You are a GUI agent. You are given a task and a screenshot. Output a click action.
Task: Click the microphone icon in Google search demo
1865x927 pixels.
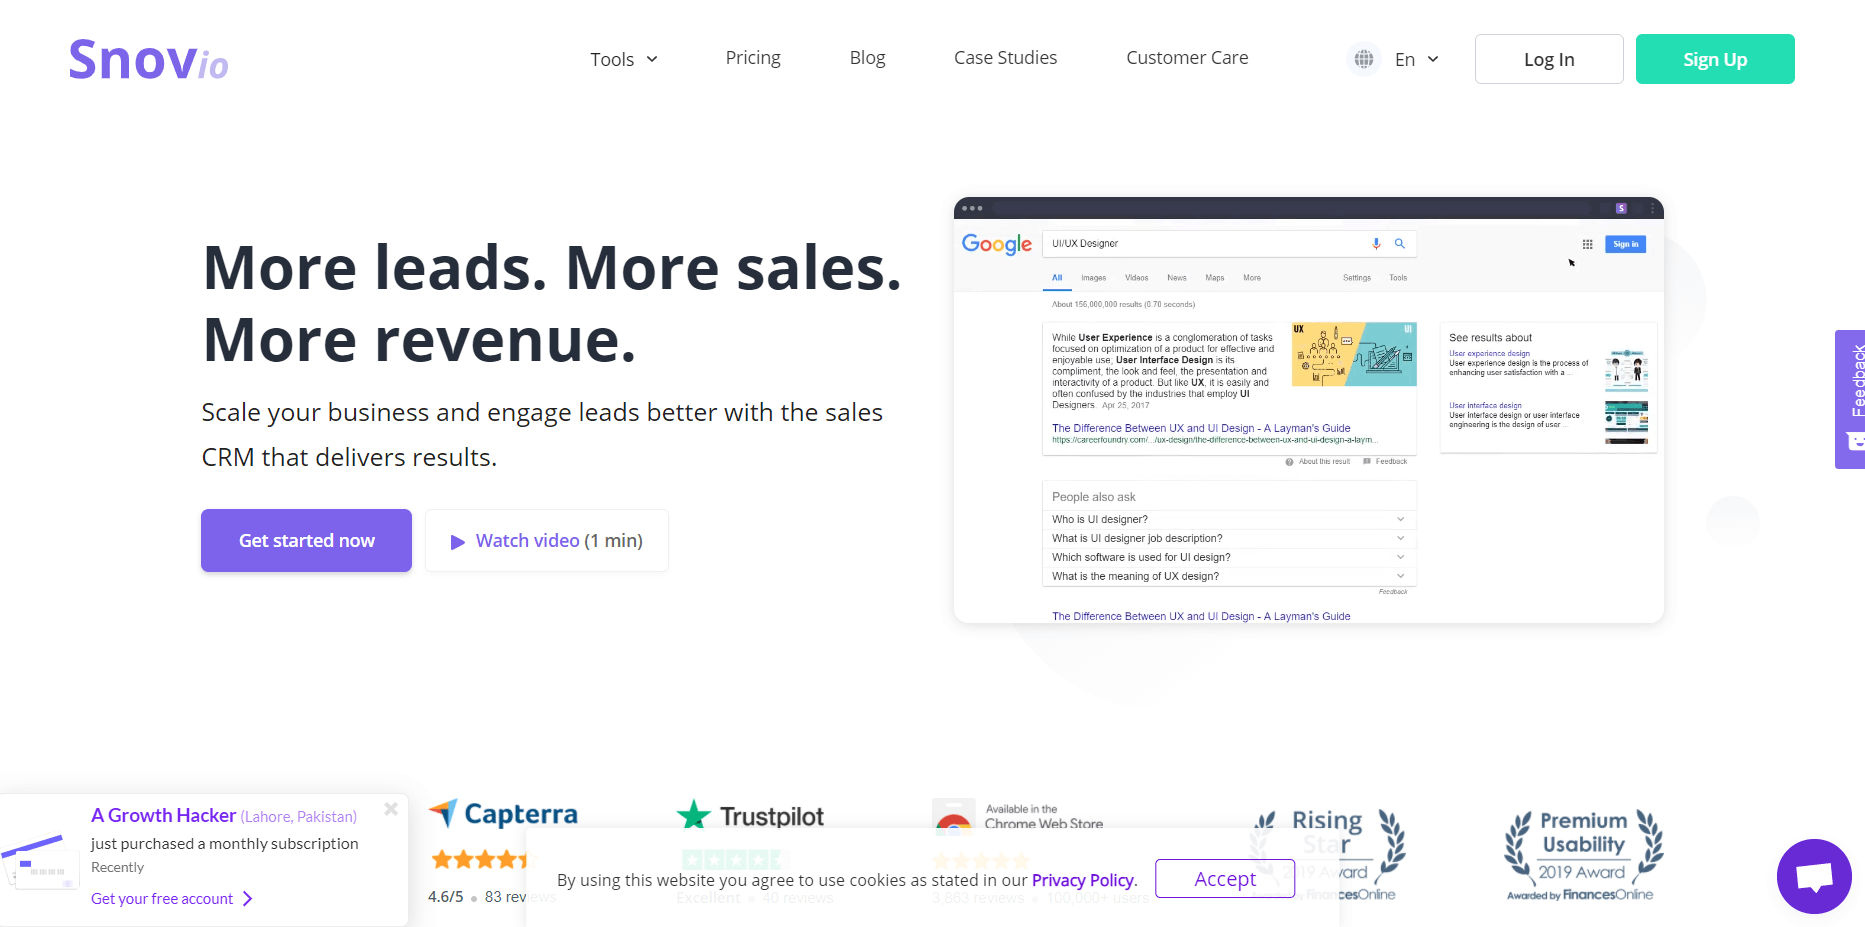tap(1376, 243)
